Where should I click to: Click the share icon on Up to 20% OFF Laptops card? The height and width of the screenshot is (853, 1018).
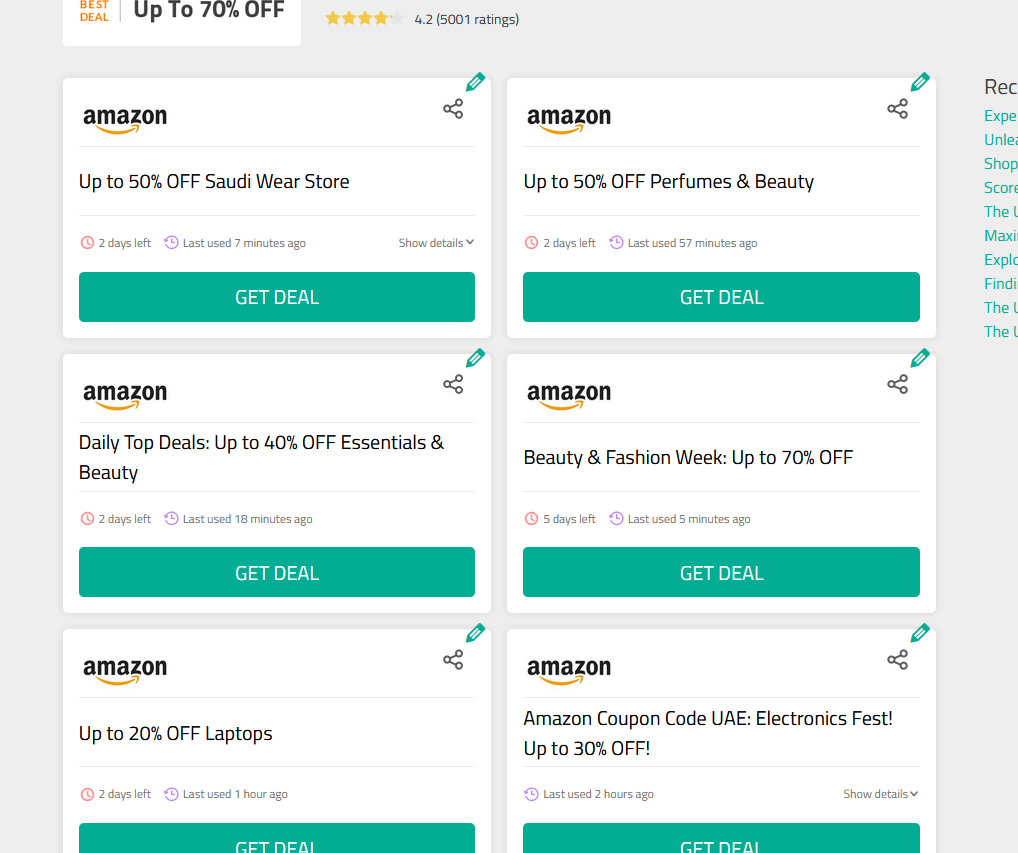(x=453, y=659)
